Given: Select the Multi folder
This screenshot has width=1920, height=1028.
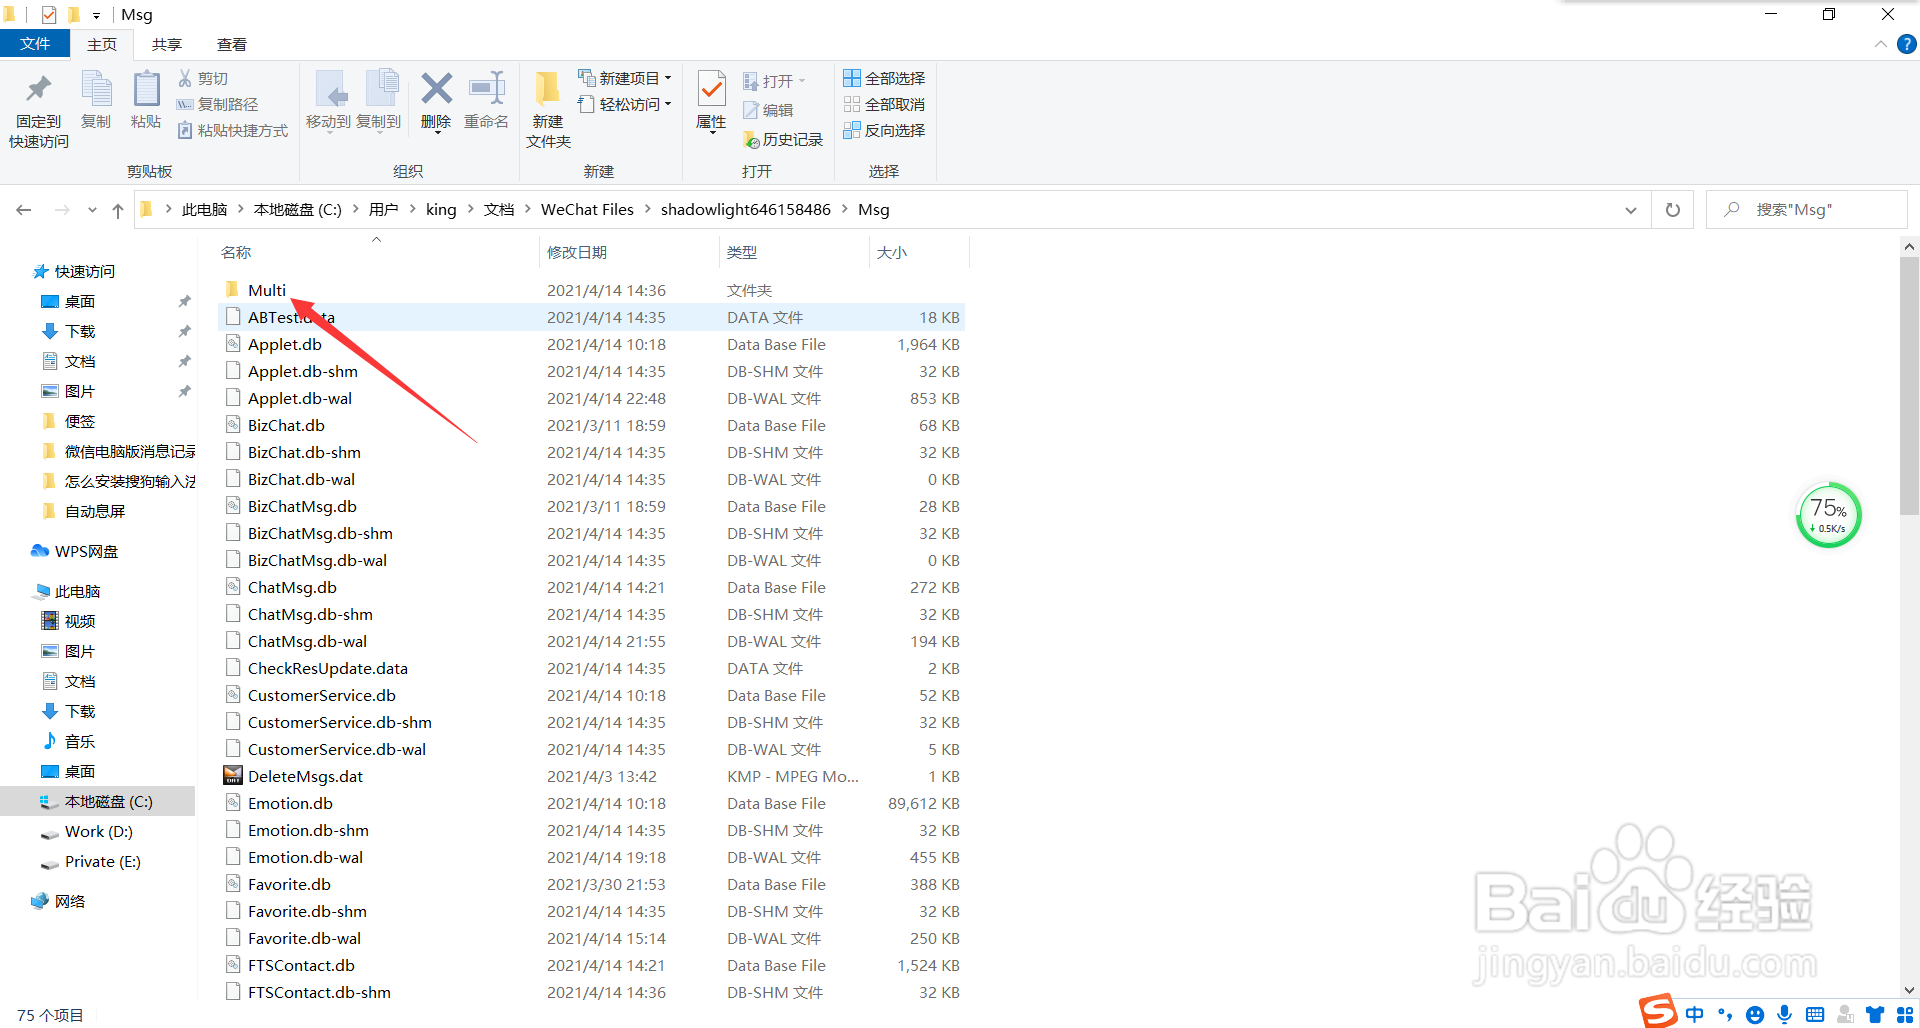Looking at the screenshot, I should 266,290.
